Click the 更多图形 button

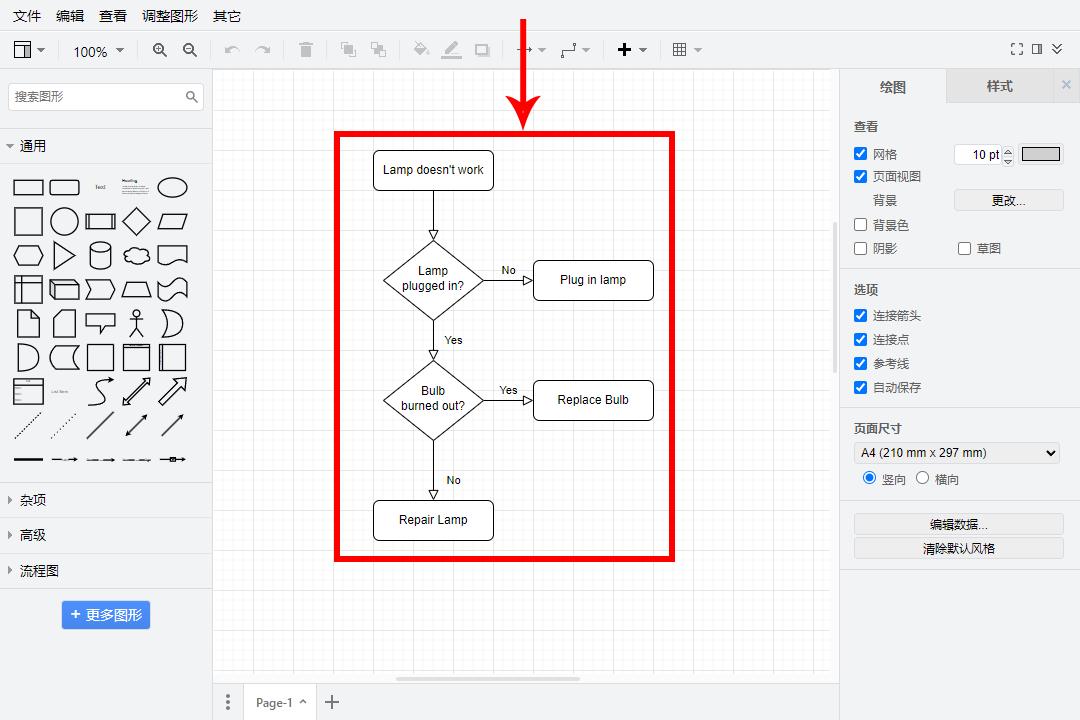click(106, 615)
